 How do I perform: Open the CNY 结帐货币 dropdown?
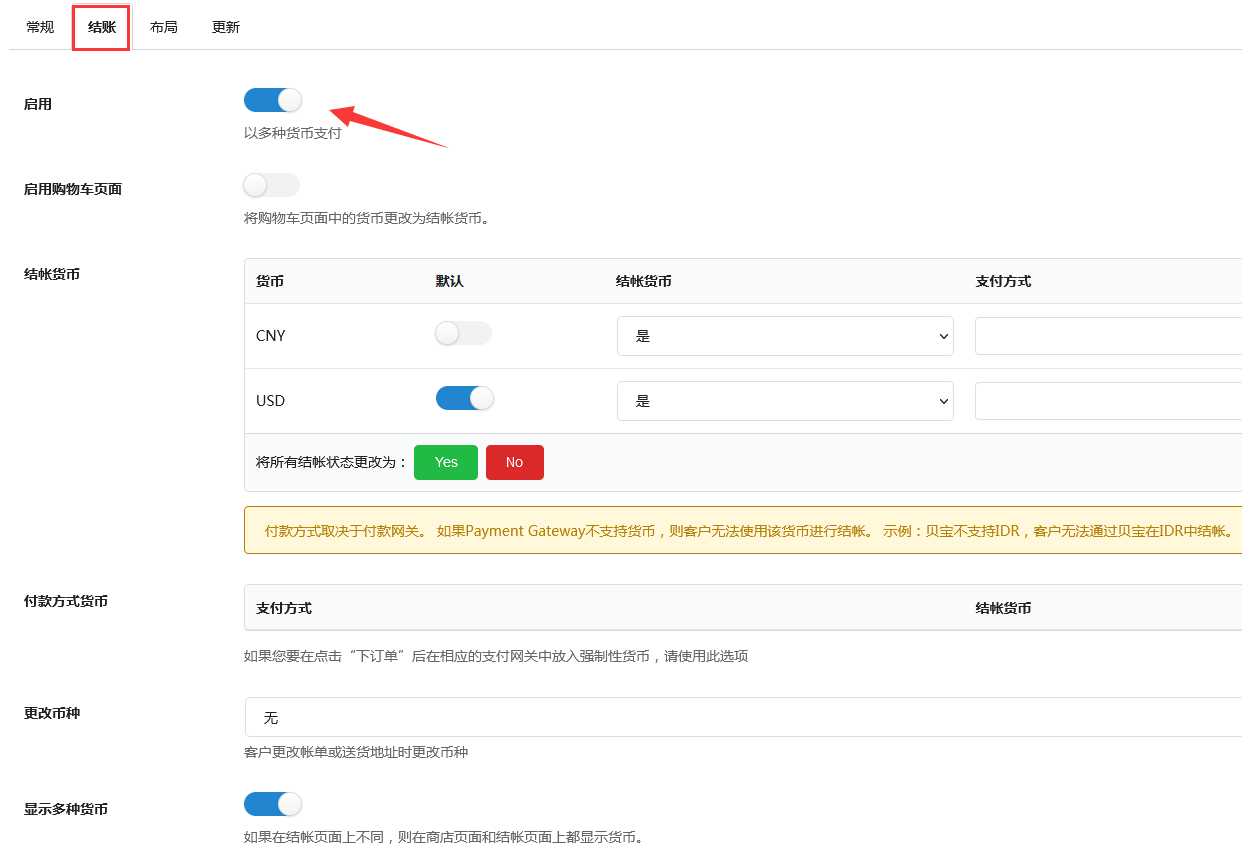click(x=785, y=336)
